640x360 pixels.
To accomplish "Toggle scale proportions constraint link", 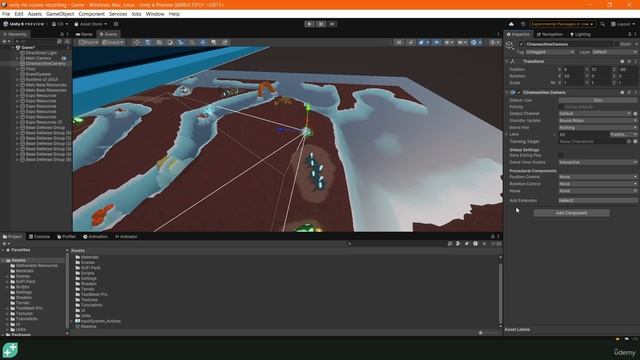I will pos(553,83).
